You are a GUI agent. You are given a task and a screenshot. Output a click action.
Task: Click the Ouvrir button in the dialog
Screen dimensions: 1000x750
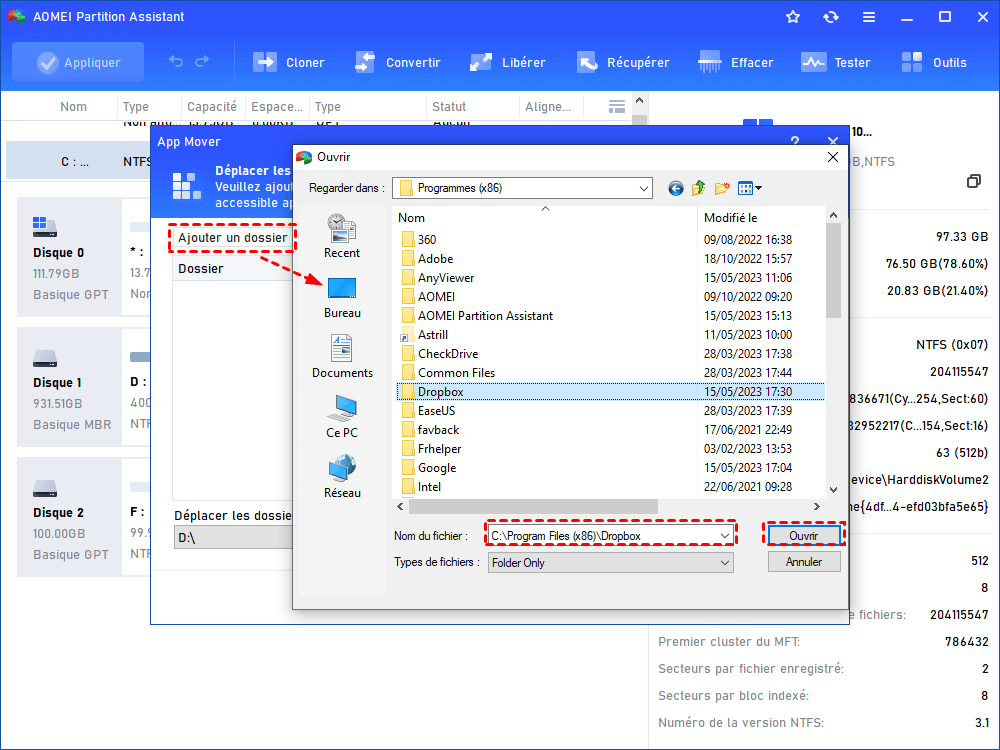[804, 536]
